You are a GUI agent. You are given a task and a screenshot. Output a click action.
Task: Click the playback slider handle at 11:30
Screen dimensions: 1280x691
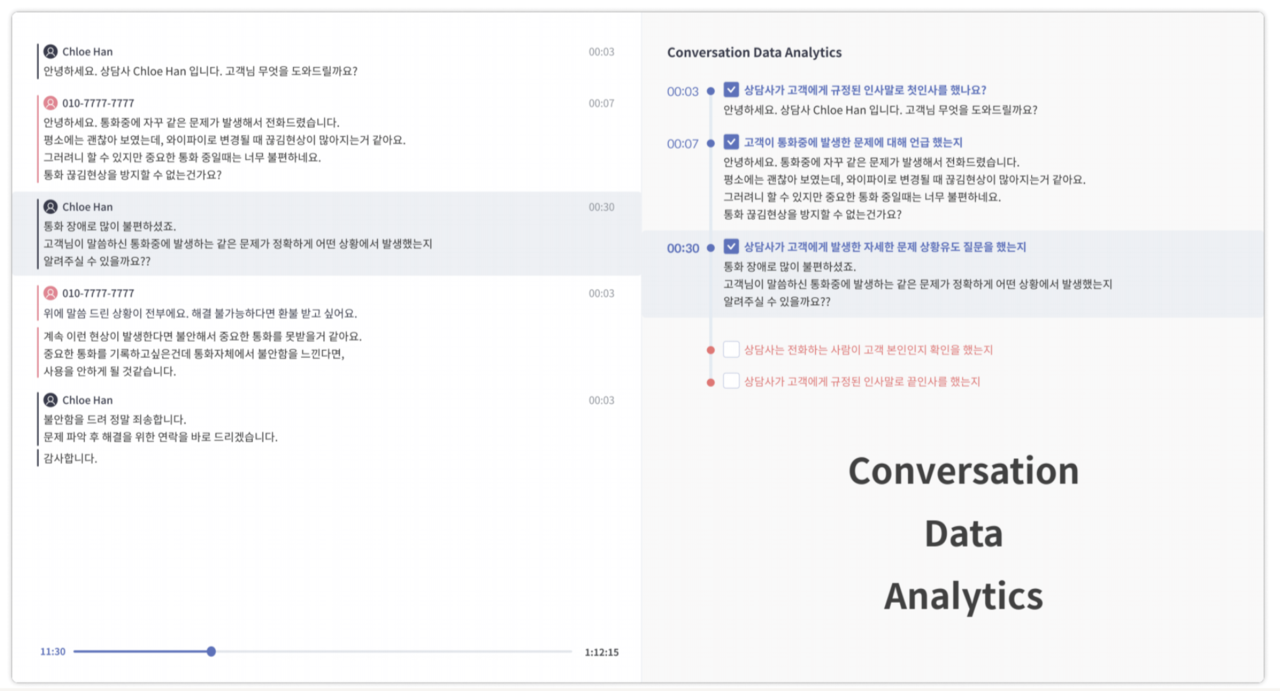tap(211, 652)
